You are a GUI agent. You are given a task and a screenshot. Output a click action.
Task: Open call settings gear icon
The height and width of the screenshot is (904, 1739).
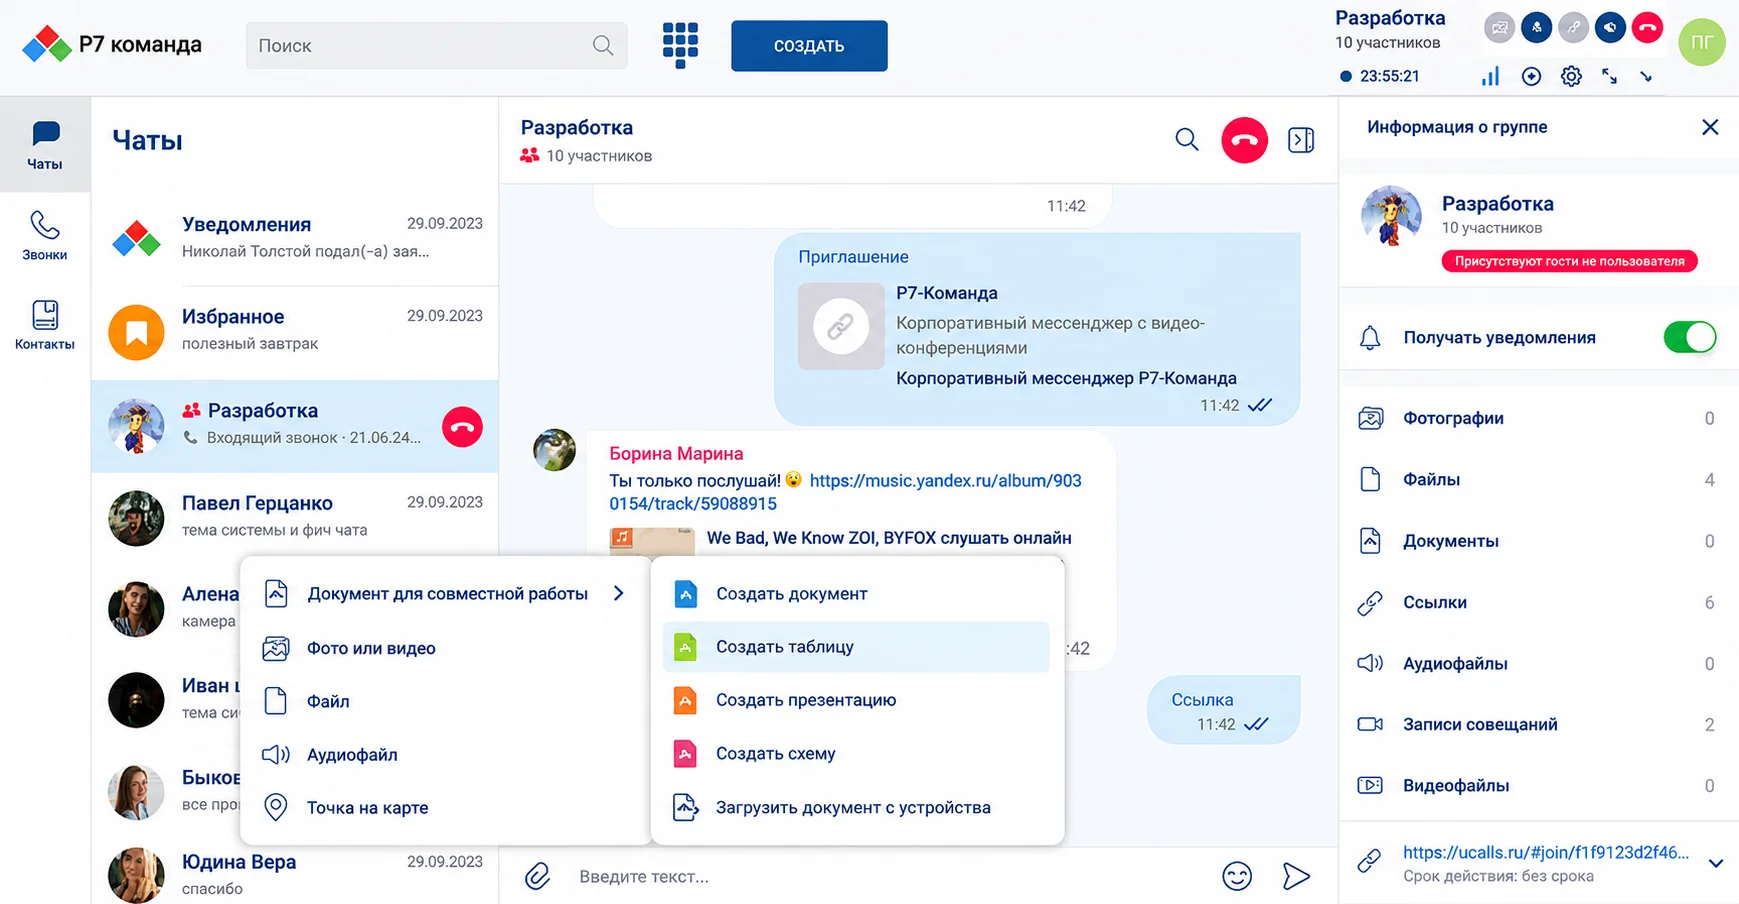1571,76
